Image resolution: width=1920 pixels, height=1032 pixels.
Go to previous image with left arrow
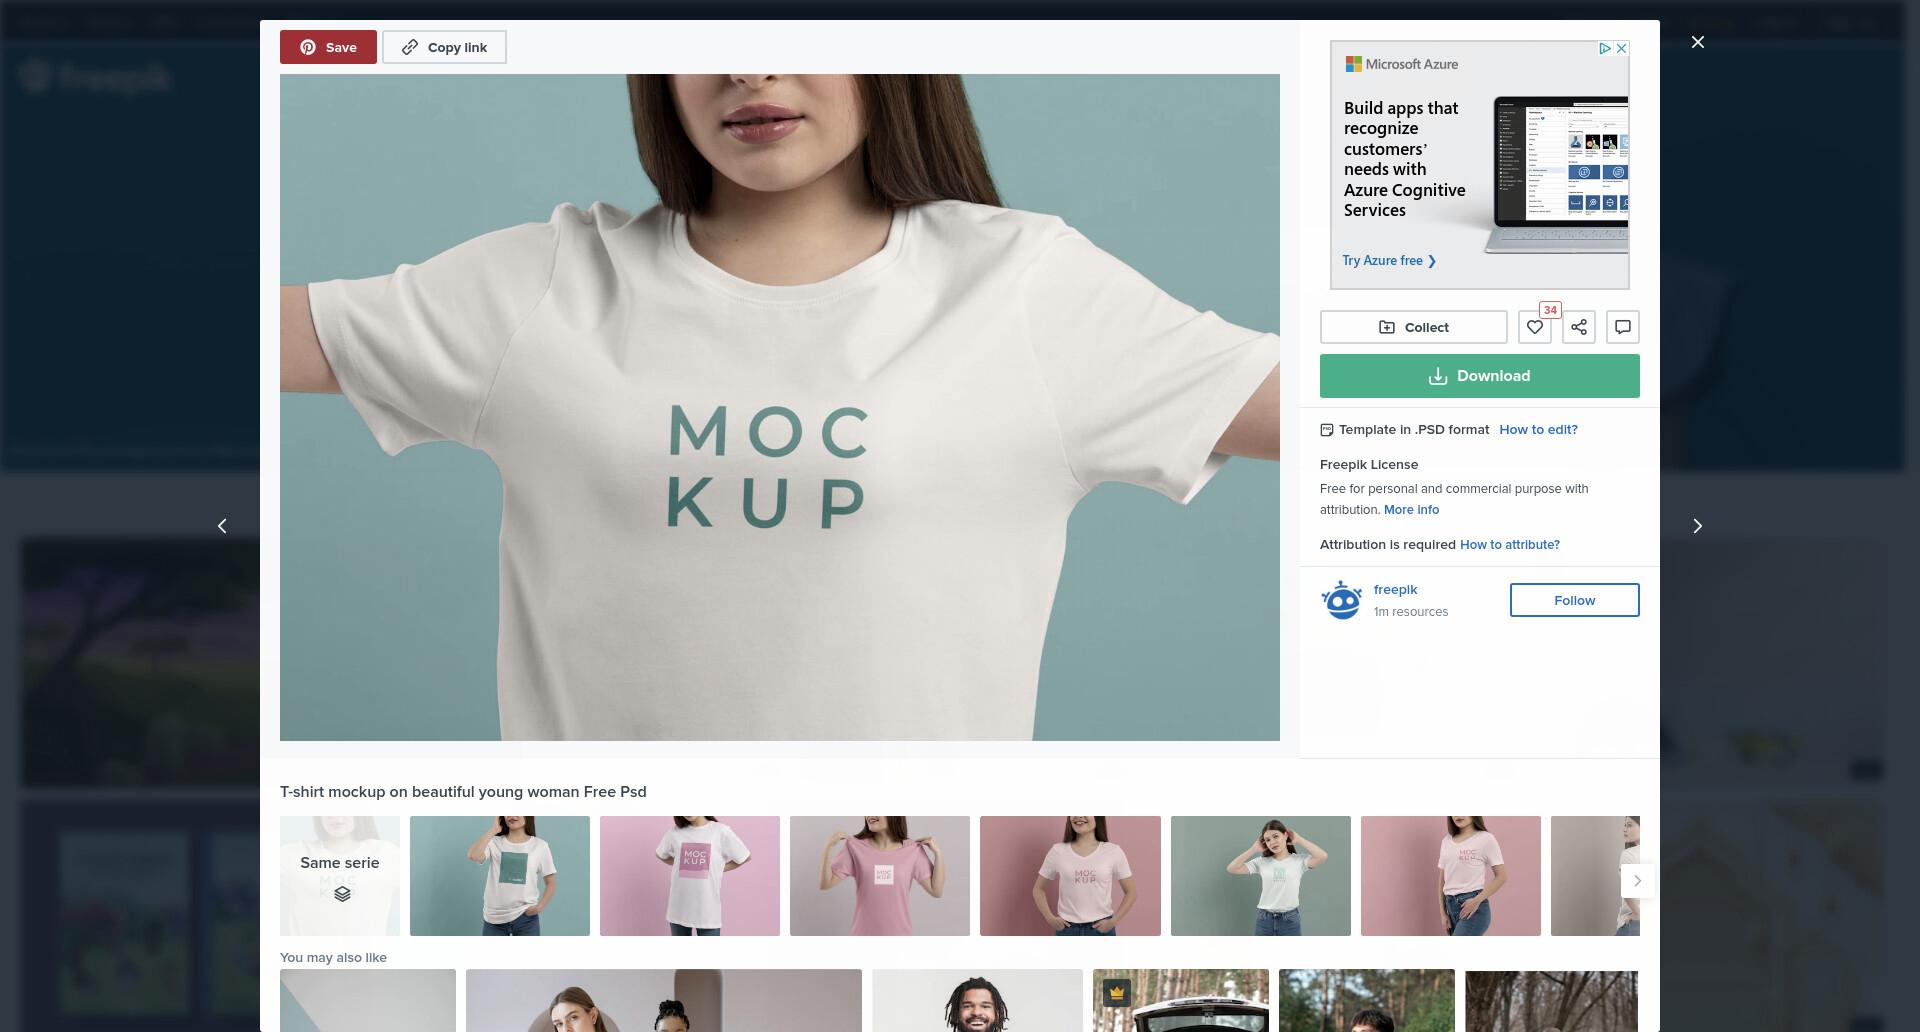(x=222, y=526)
